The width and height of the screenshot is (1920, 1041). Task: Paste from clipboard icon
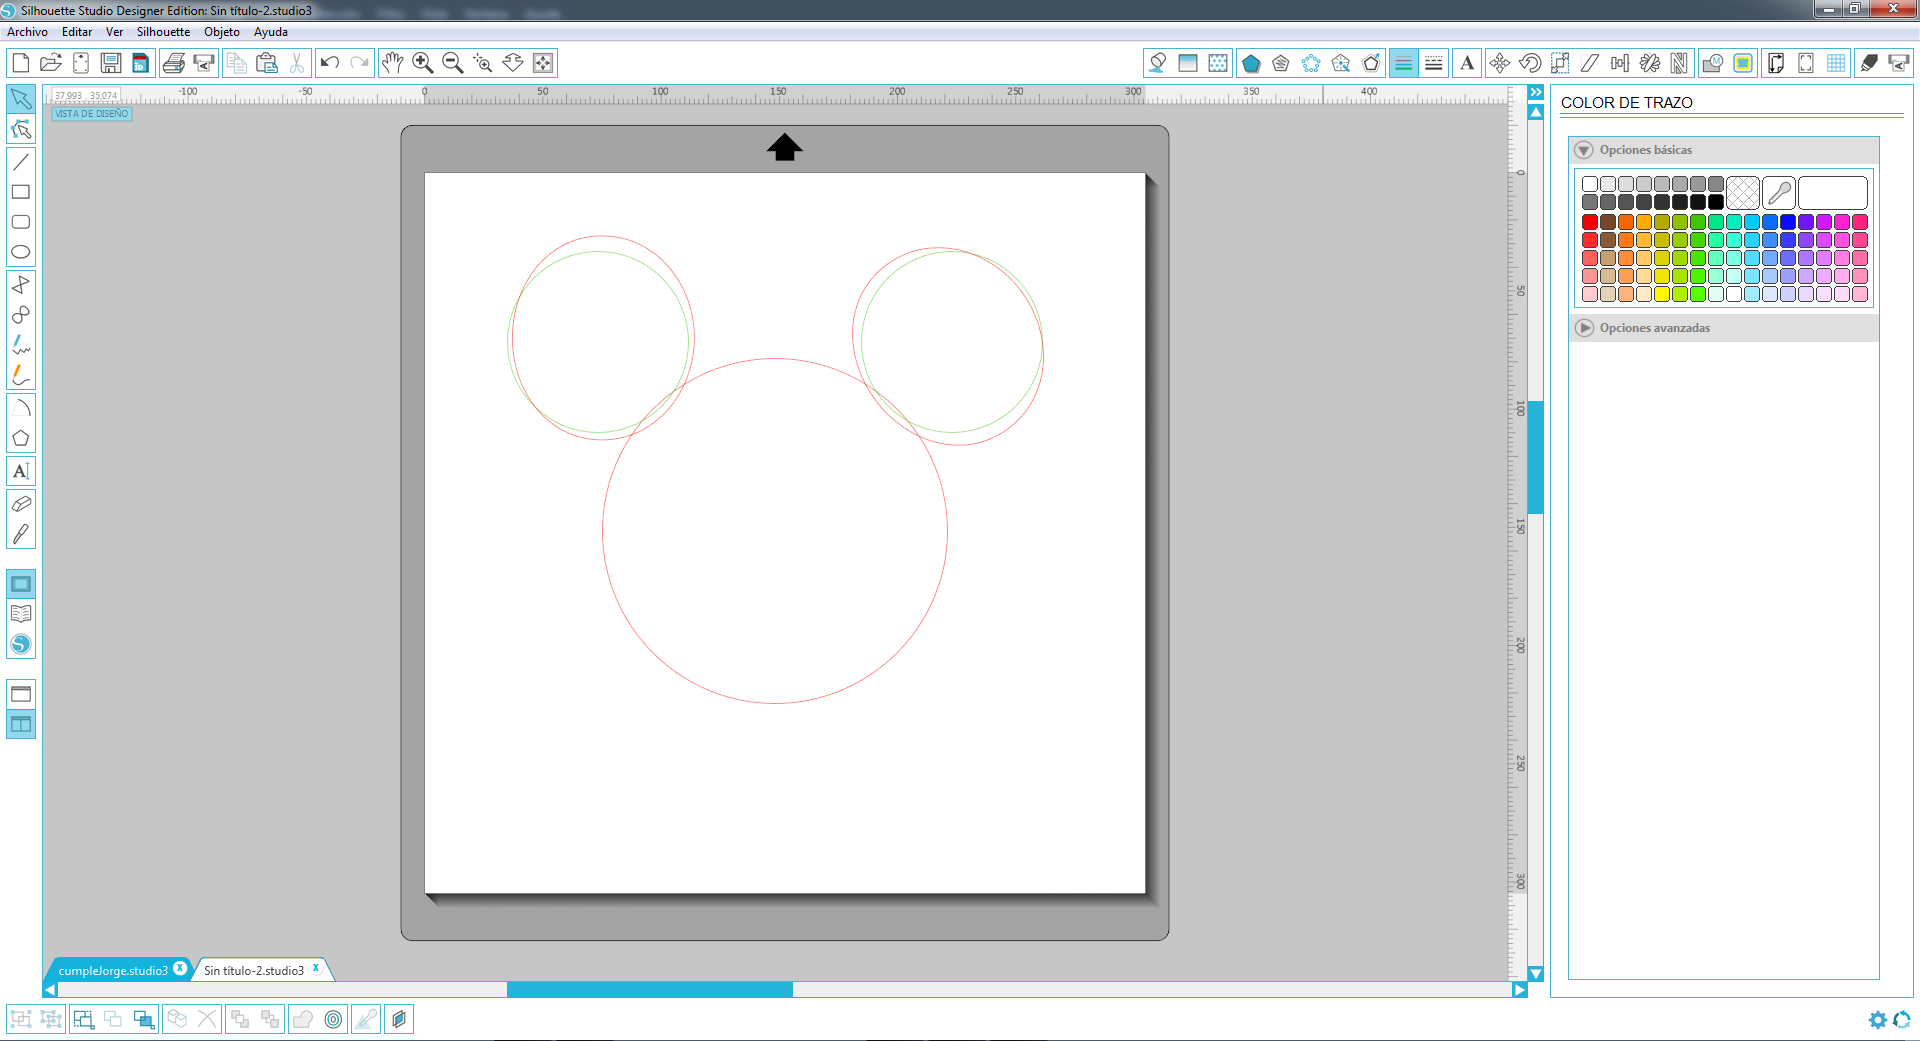pyautogui.click(x=267, y=63)
